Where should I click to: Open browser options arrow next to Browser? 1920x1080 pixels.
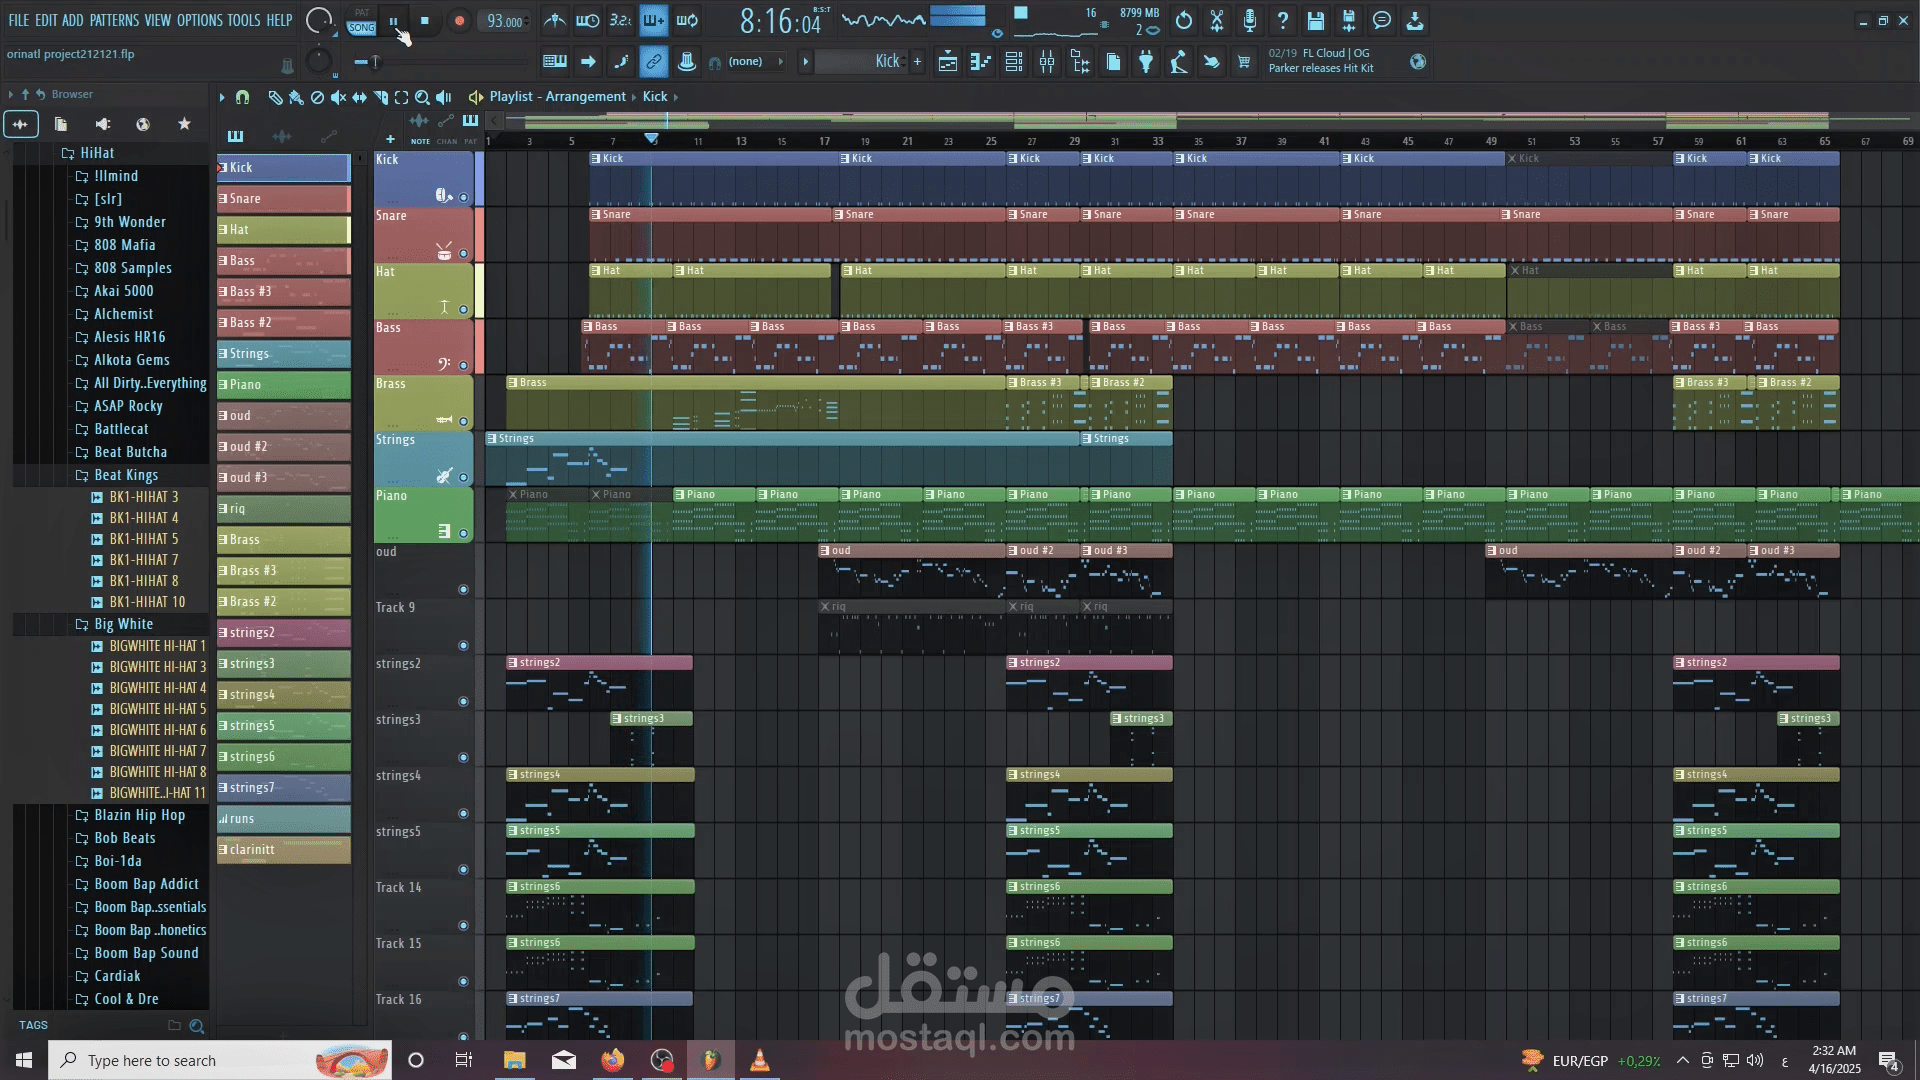tap(11, 94)
